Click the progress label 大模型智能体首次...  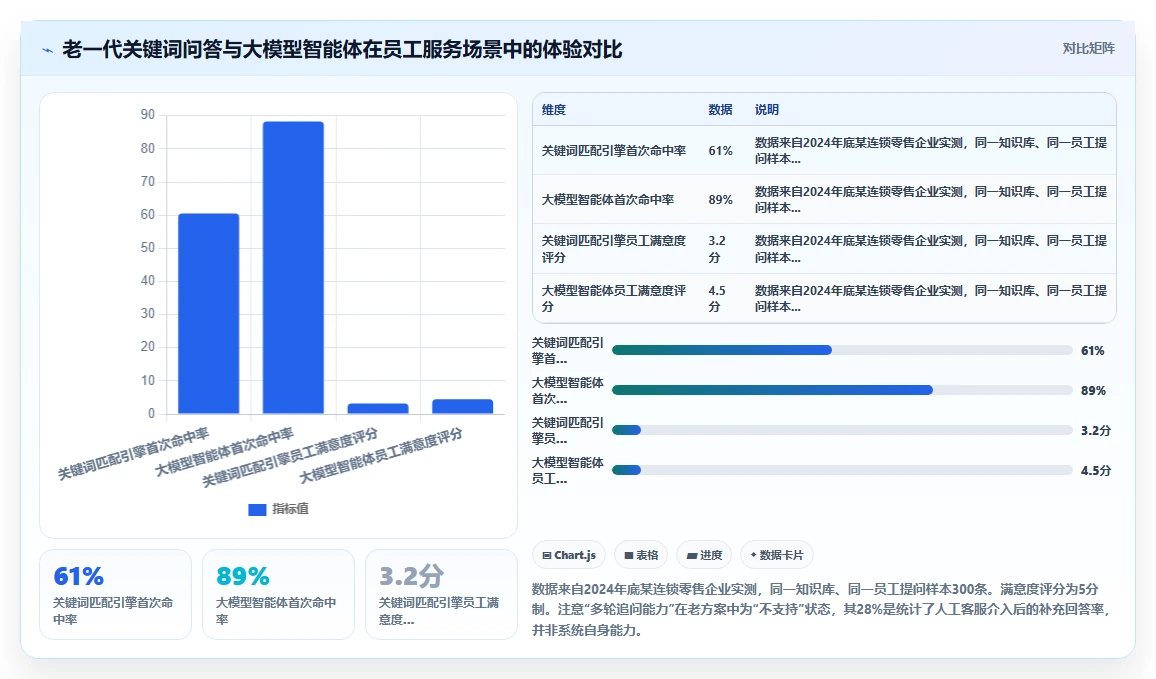(568, 390)
